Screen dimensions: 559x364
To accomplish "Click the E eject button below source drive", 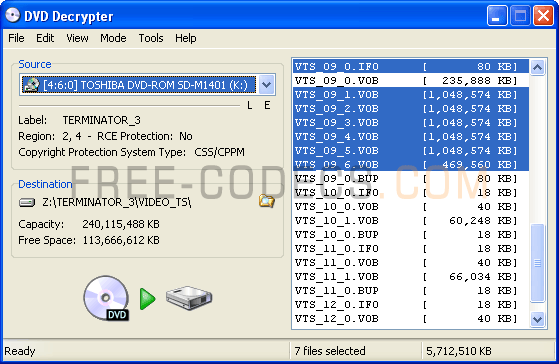I will pos(267,106).
